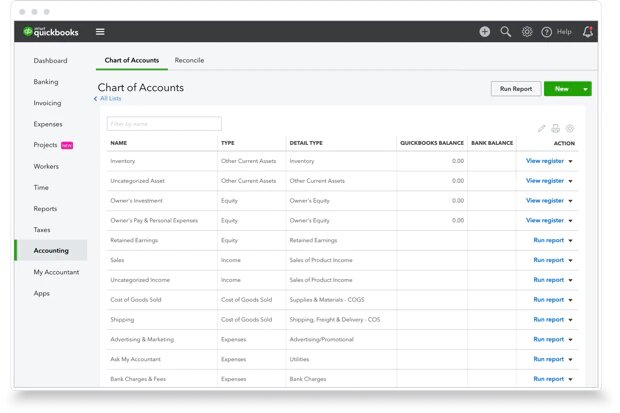
Task: Switch to the Reconcile tab
Action: tap(189, 60)
